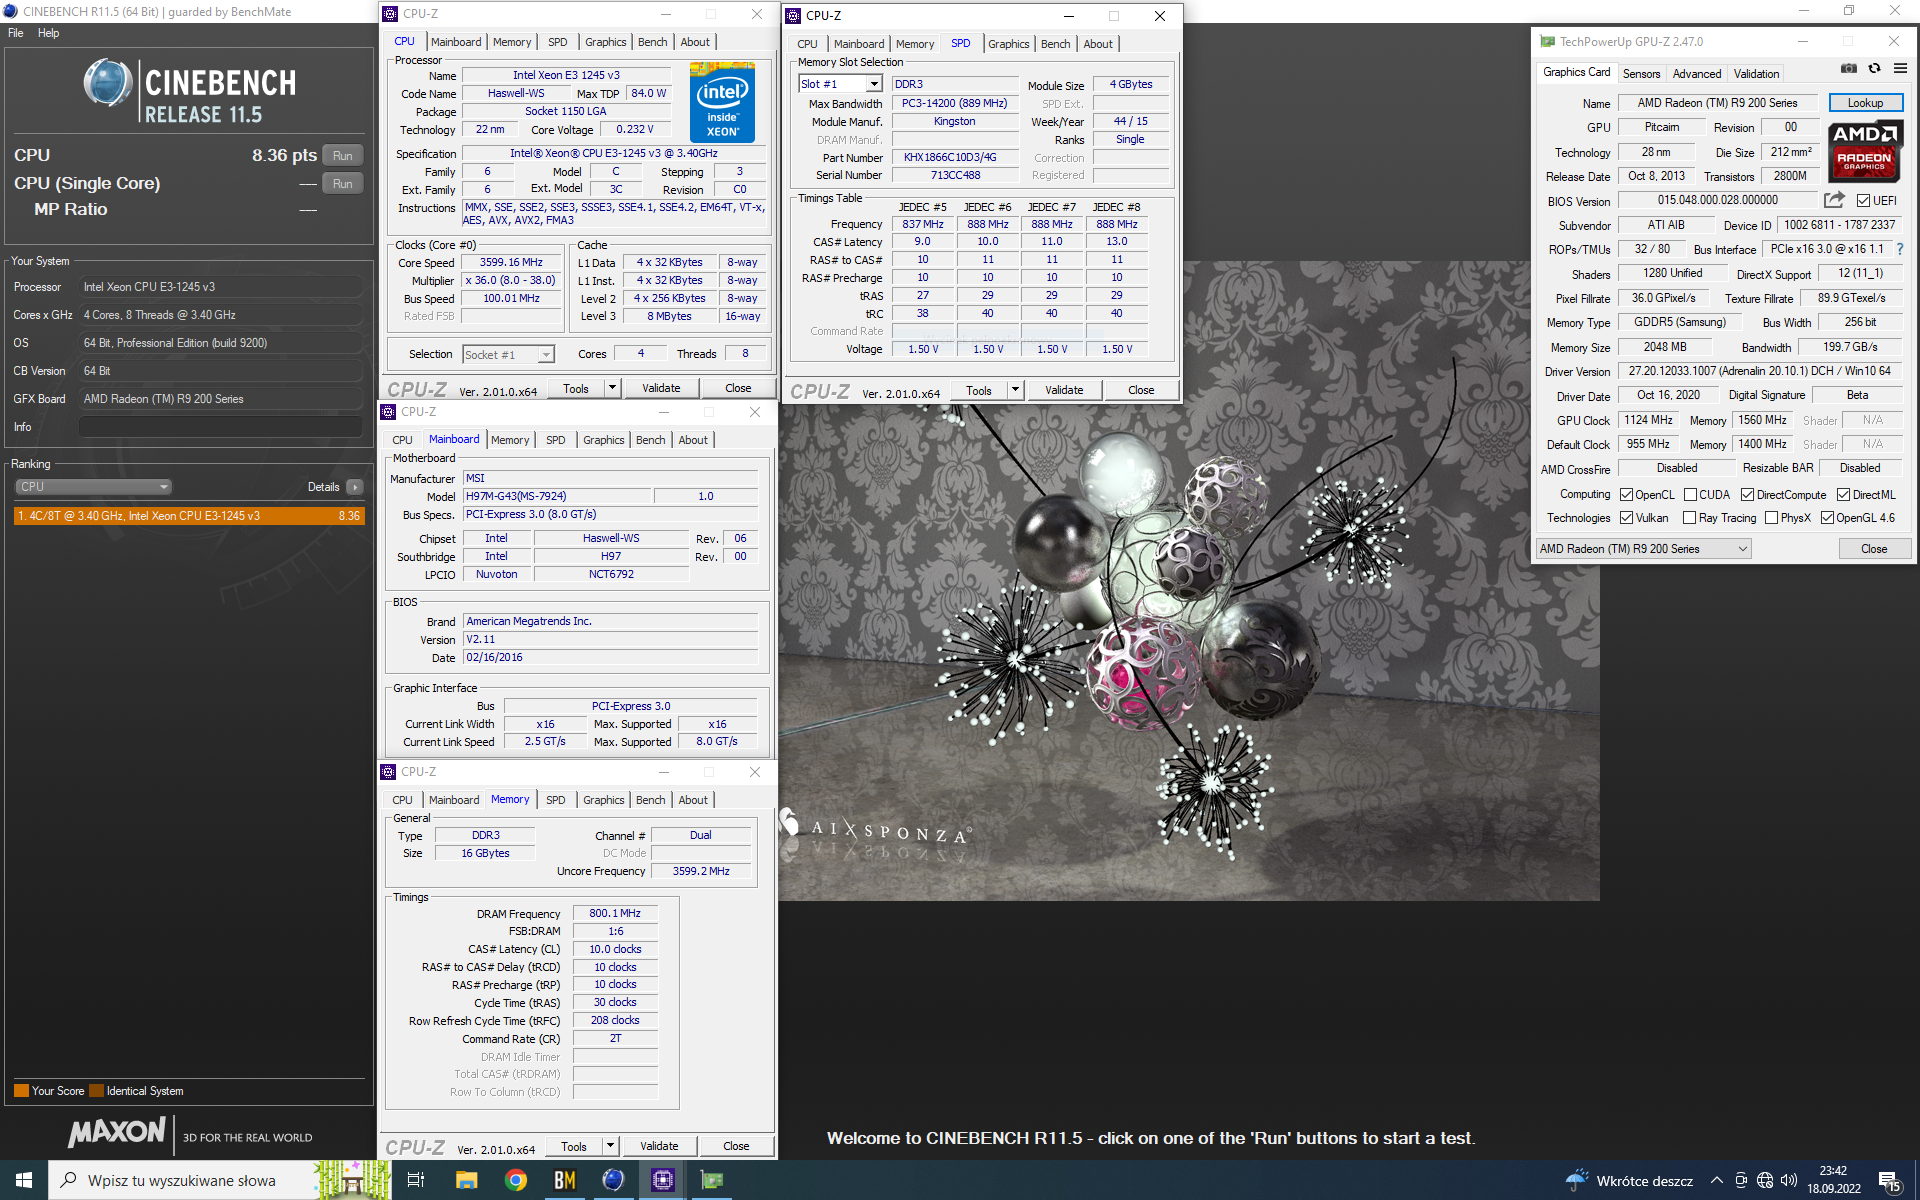Open the volume control in the system tray
1920x1200 pixels.
(1789, 1180)
